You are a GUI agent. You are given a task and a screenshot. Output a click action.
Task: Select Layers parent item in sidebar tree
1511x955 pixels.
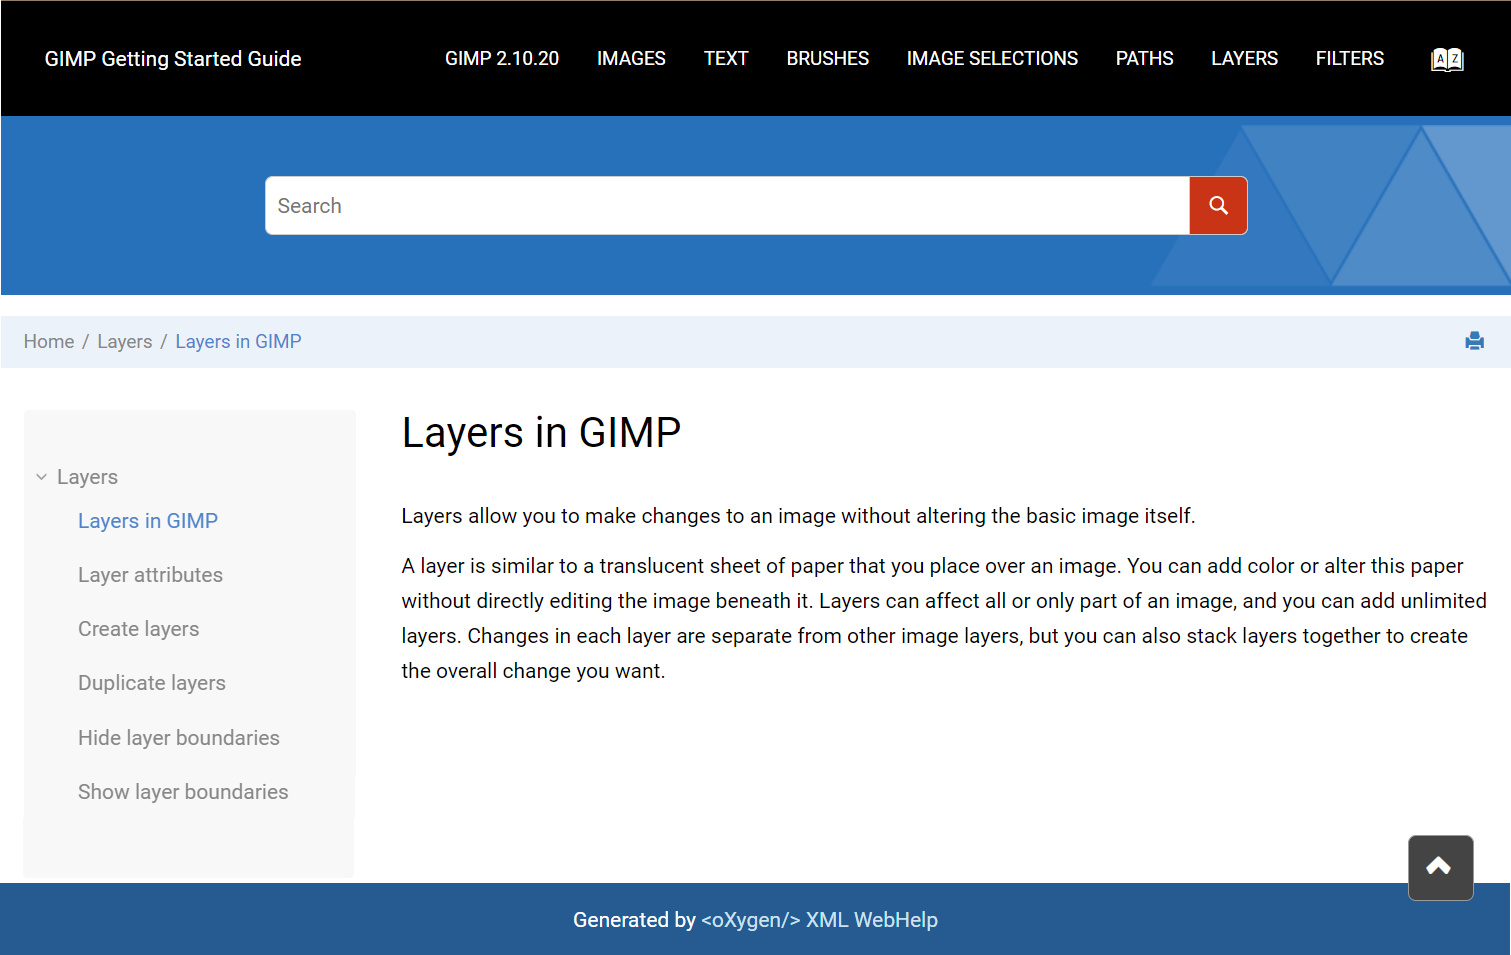(87, 477)
